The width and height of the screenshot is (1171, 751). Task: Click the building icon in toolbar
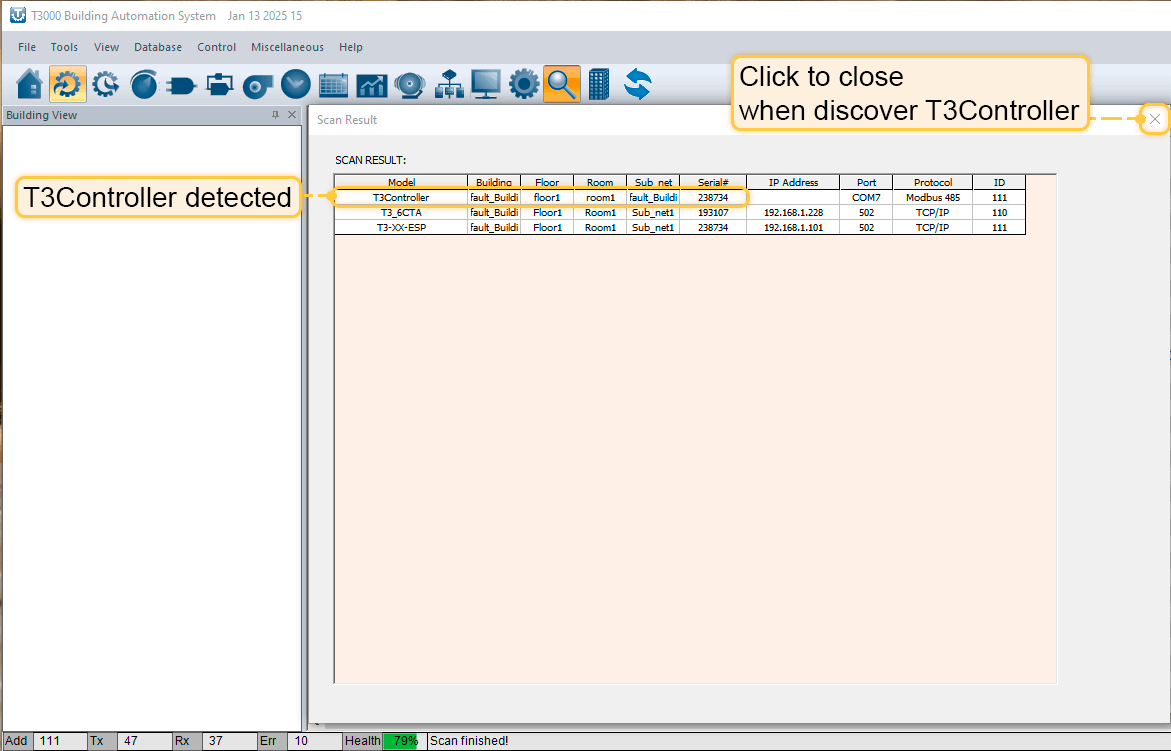click(599, 85)
